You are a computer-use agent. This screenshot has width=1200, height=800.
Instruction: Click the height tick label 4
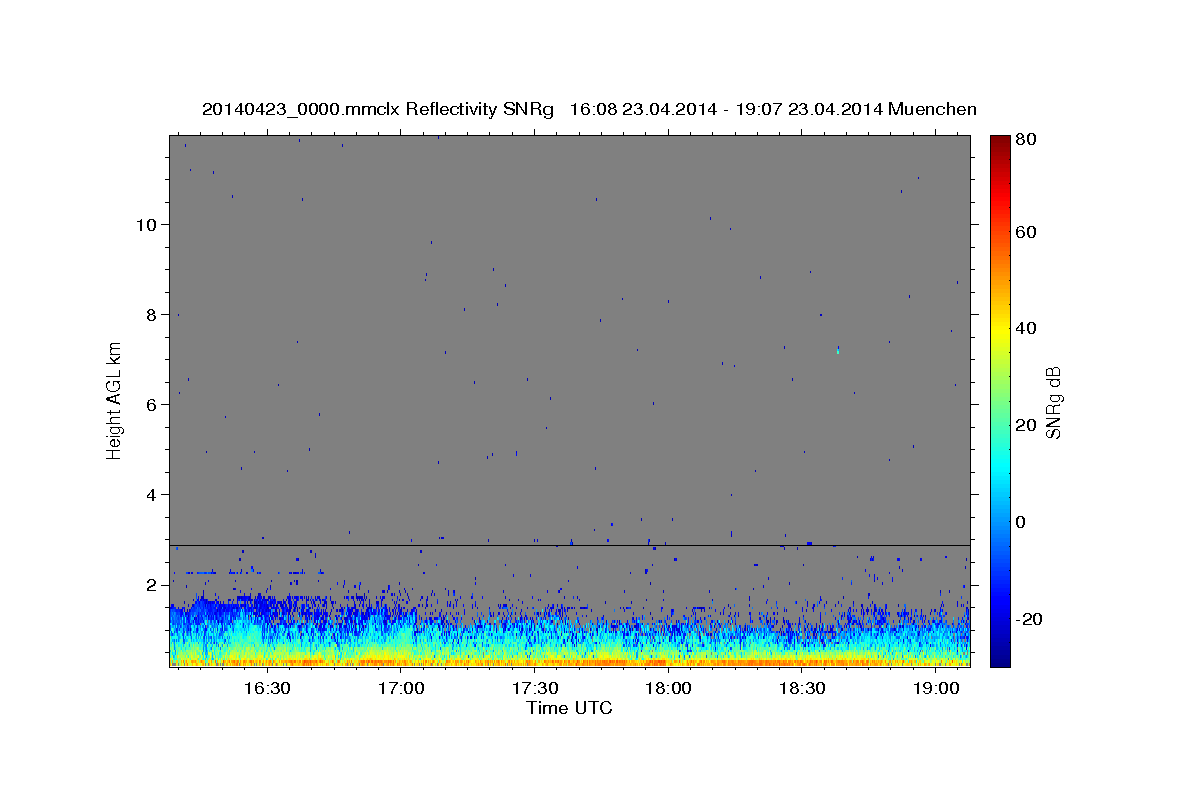[152, 494]
